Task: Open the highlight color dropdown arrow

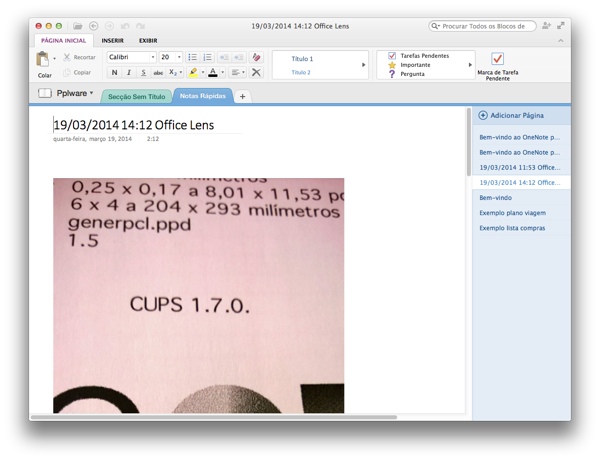Action: (203, 72)
